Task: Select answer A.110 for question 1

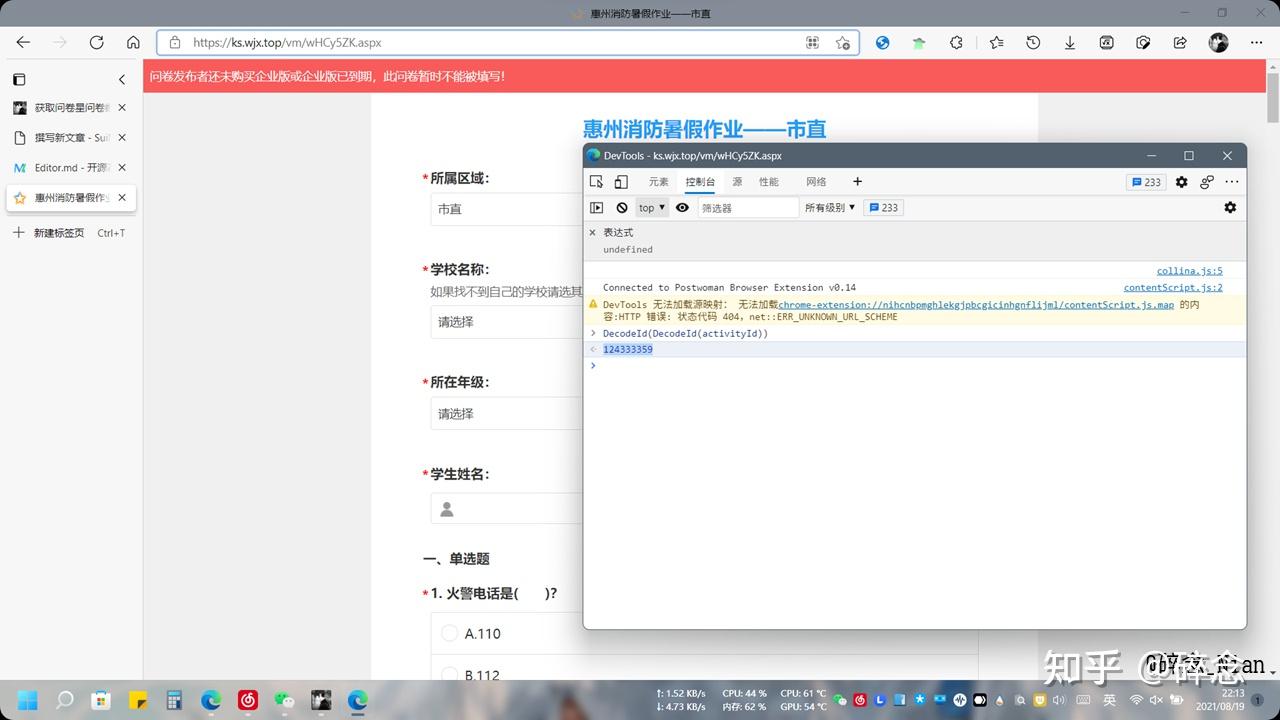Action: coord(450,633)
